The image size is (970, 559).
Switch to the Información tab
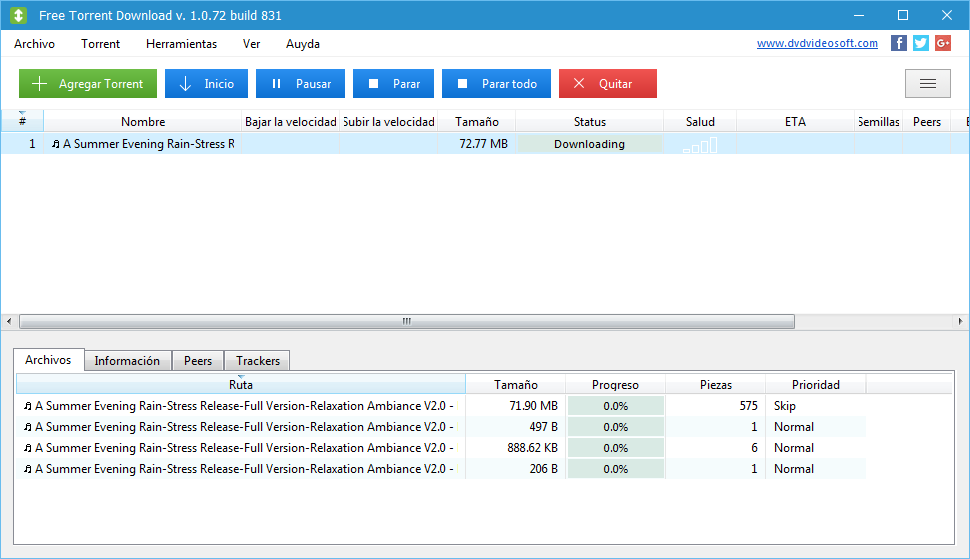pyautogui.click(x=127, y=361)
